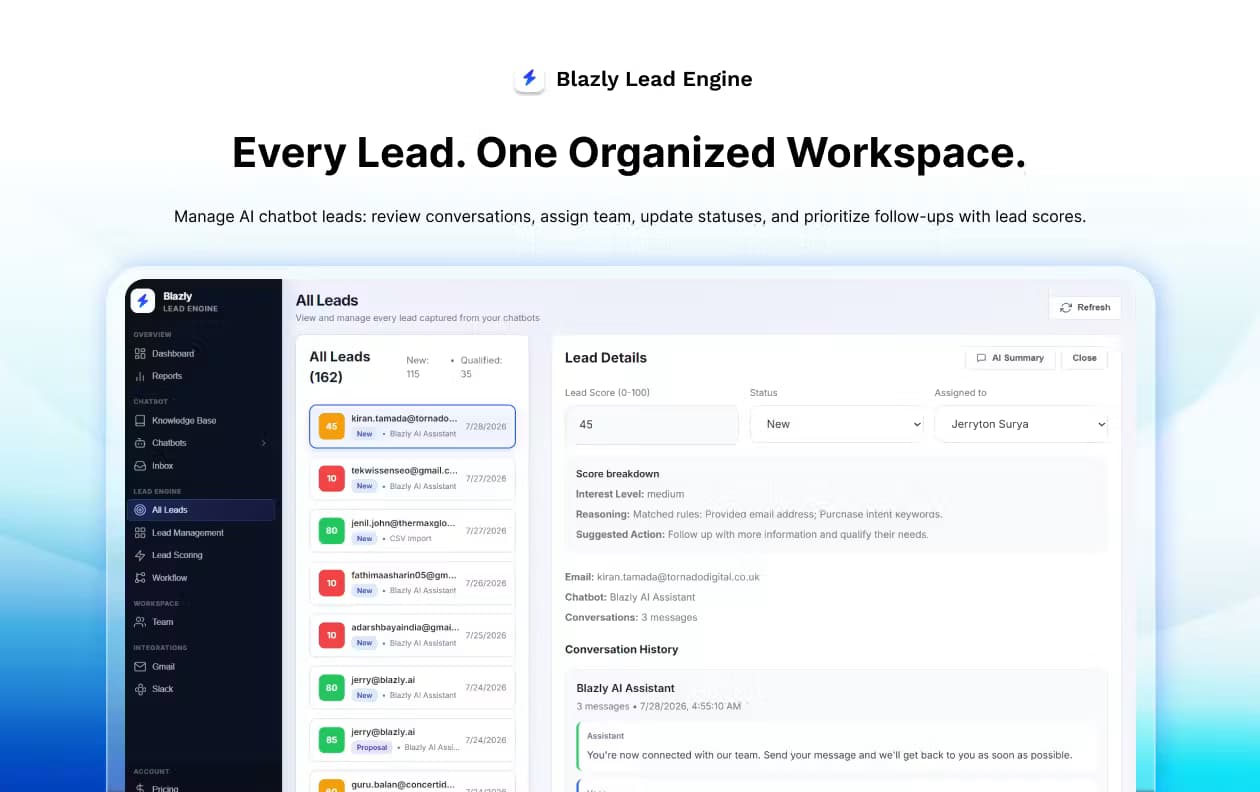The width and height of the screenshot is (1260, 792).
Task: Click the Slack integration icon
Action: coord(140,689)
